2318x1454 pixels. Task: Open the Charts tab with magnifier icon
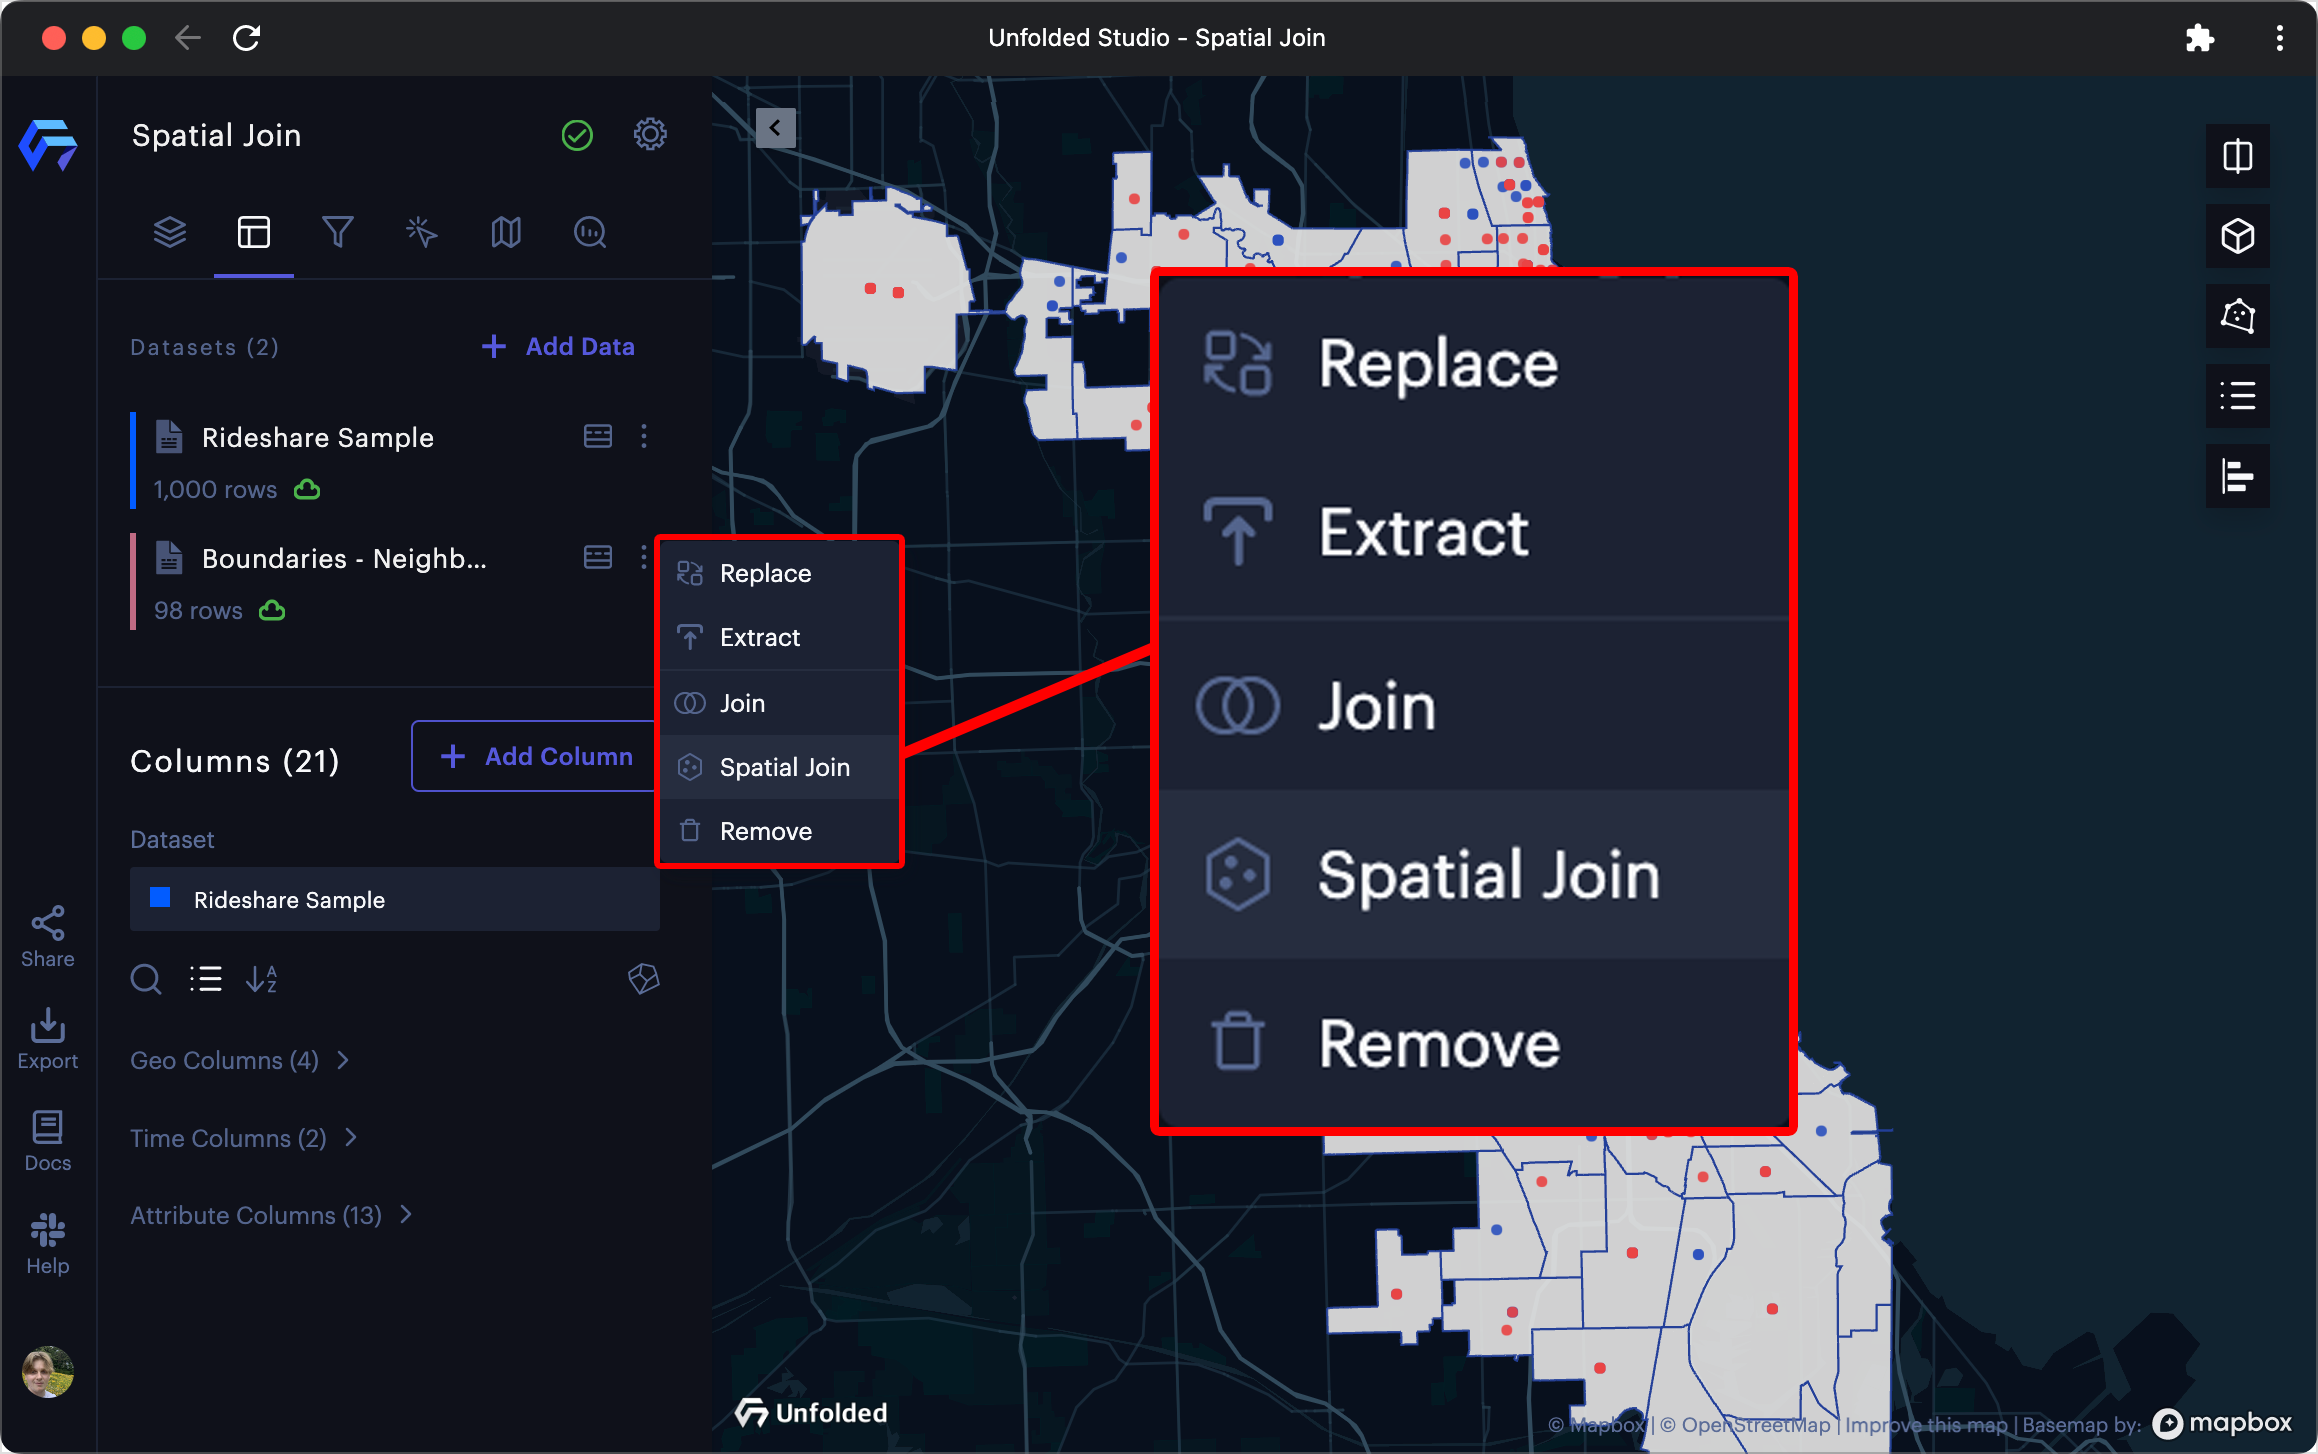589,232
